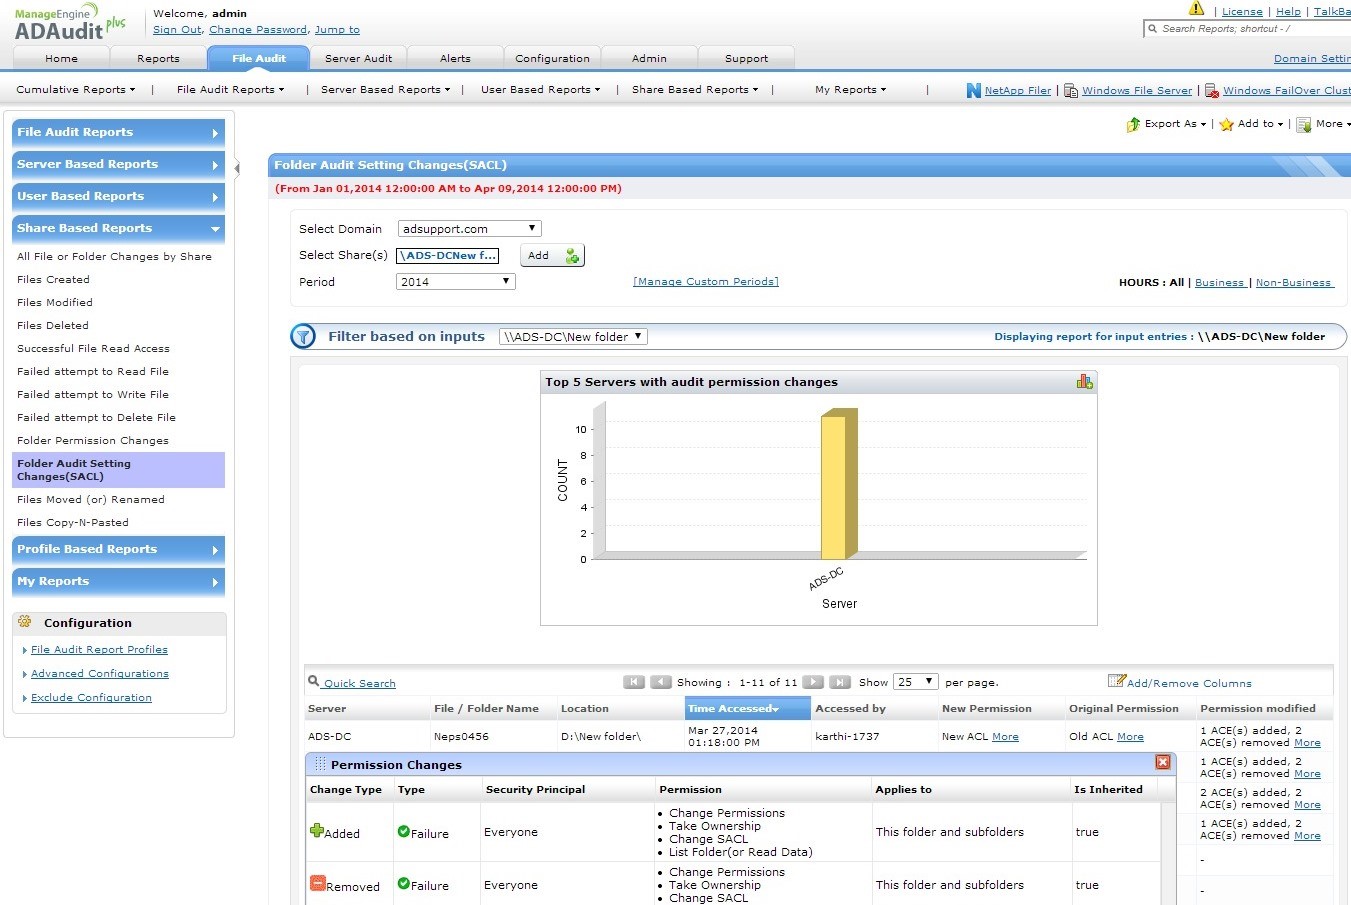Select Folder Permission Changes report

[x=93, y=441]
